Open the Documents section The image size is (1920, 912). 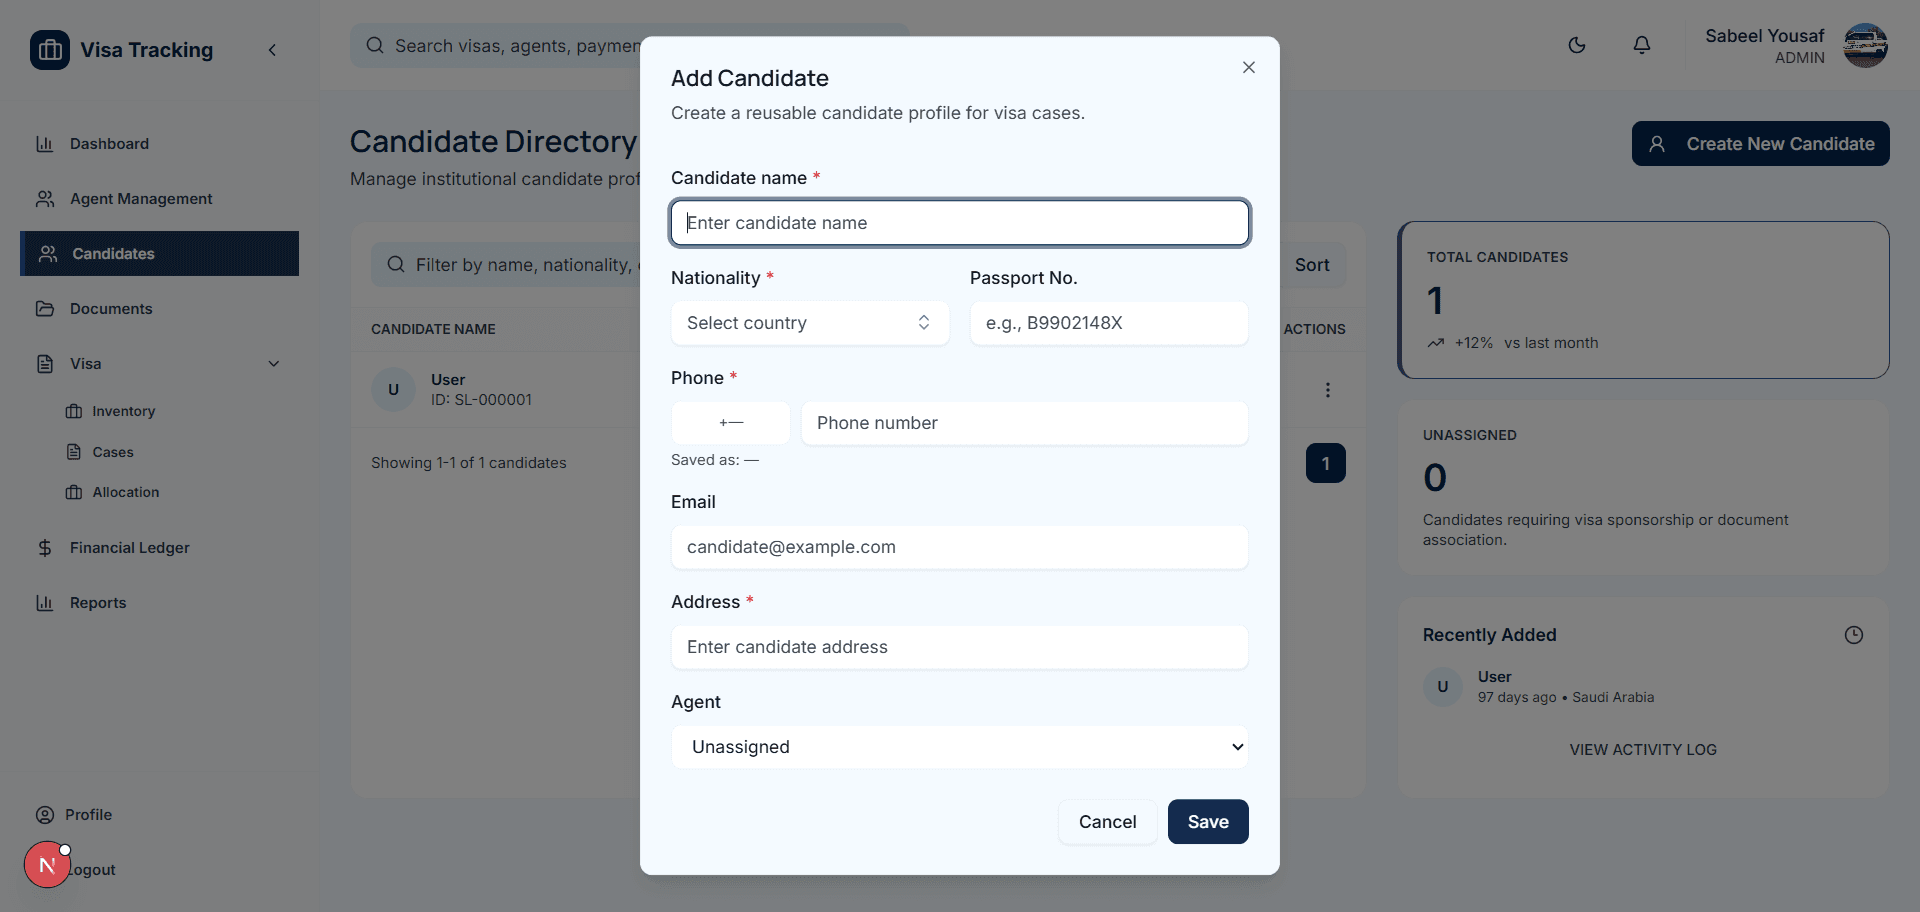[160, 309]
